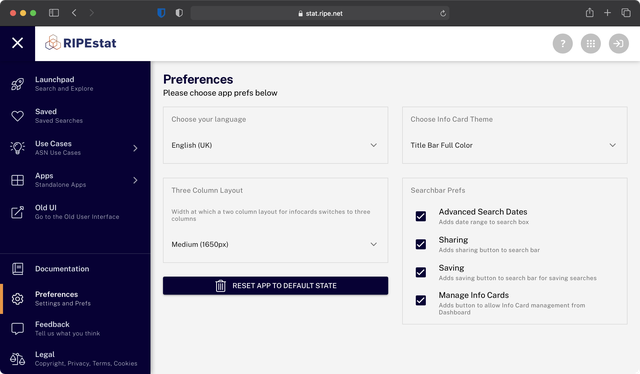Uncheck Advanced Search Dates checkbox

coord(421,216)
